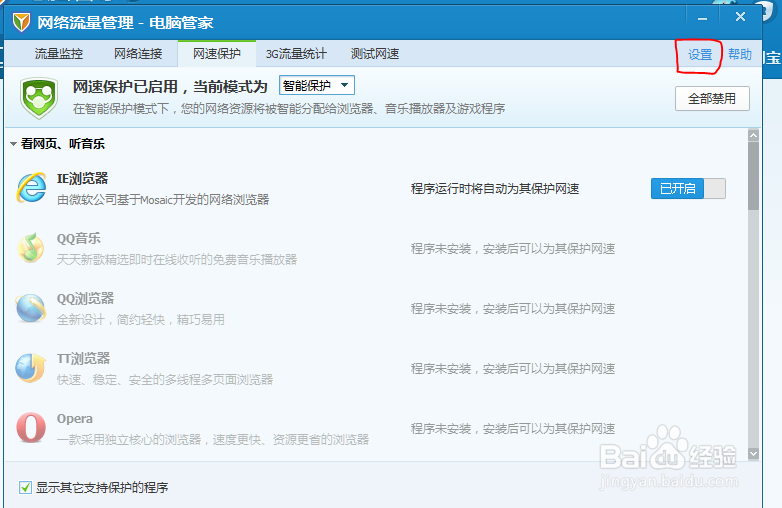Click the scrollbar down arrow
The width and height of the screenshot is (782, 508).
[x=754, y=454]
